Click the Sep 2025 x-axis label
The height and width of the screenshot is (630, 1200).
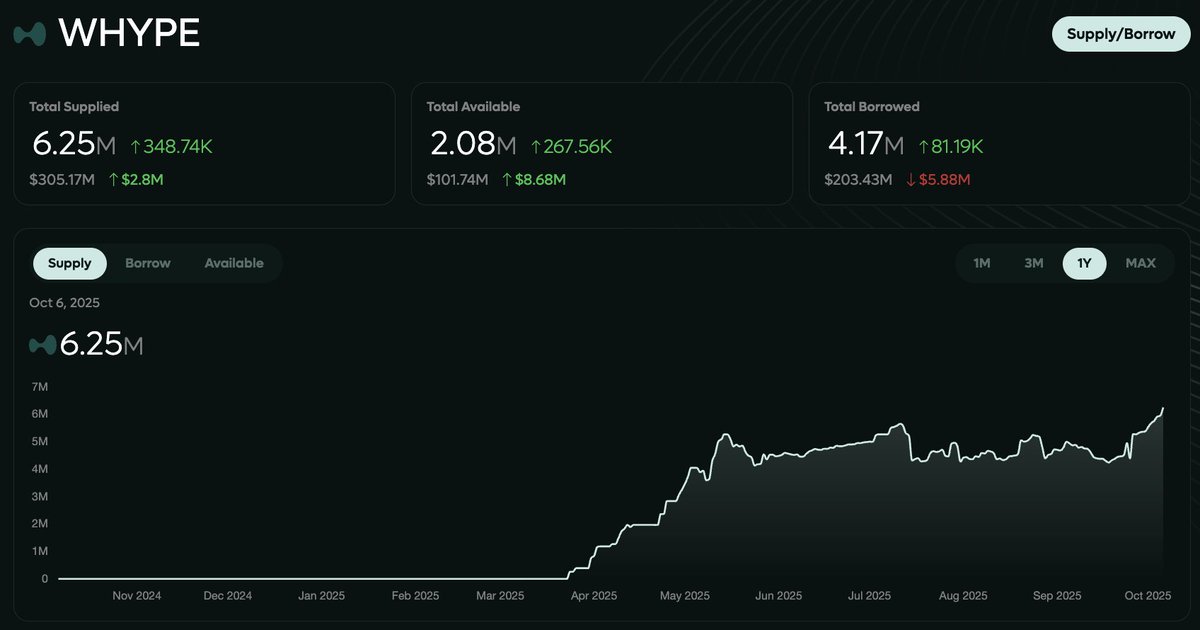1057,596
